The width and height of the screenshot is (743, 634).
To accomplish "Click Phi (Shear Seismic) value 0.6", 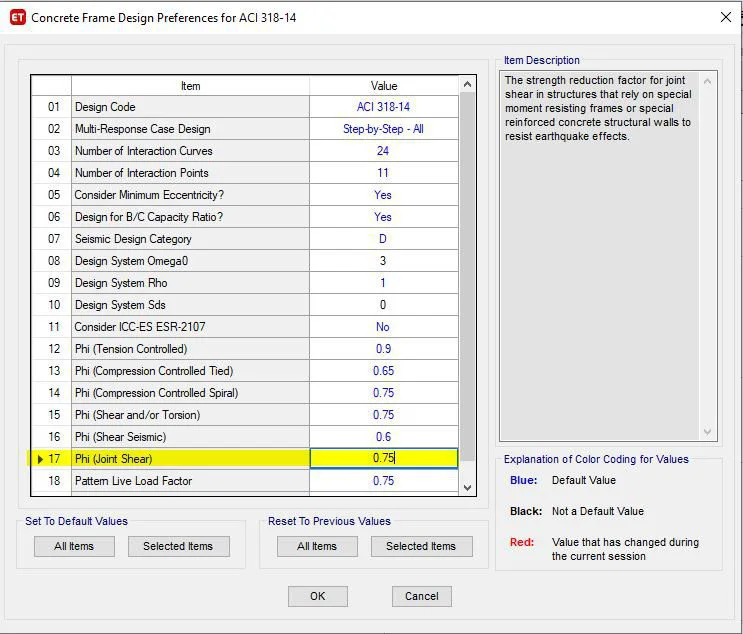I will 384,436.
